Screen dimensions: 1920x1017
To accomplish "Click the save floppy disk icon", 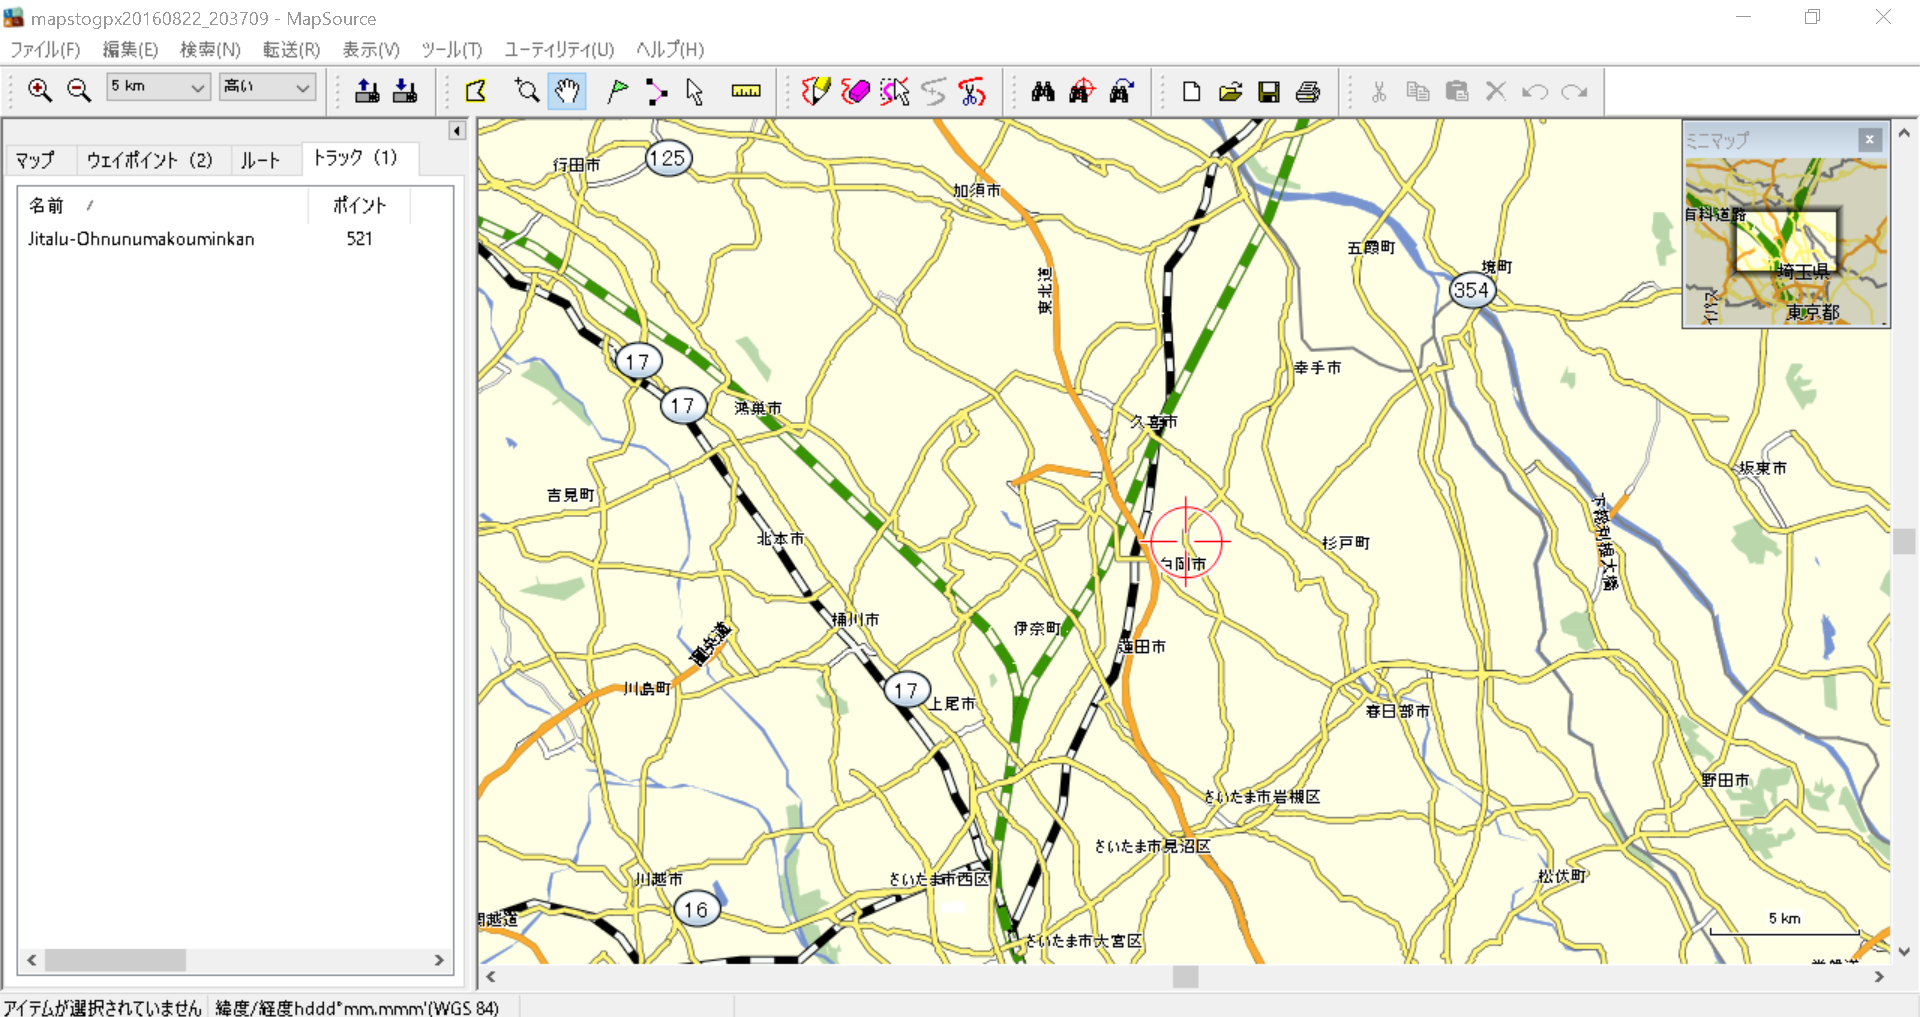I will [x=1269, y=91].
